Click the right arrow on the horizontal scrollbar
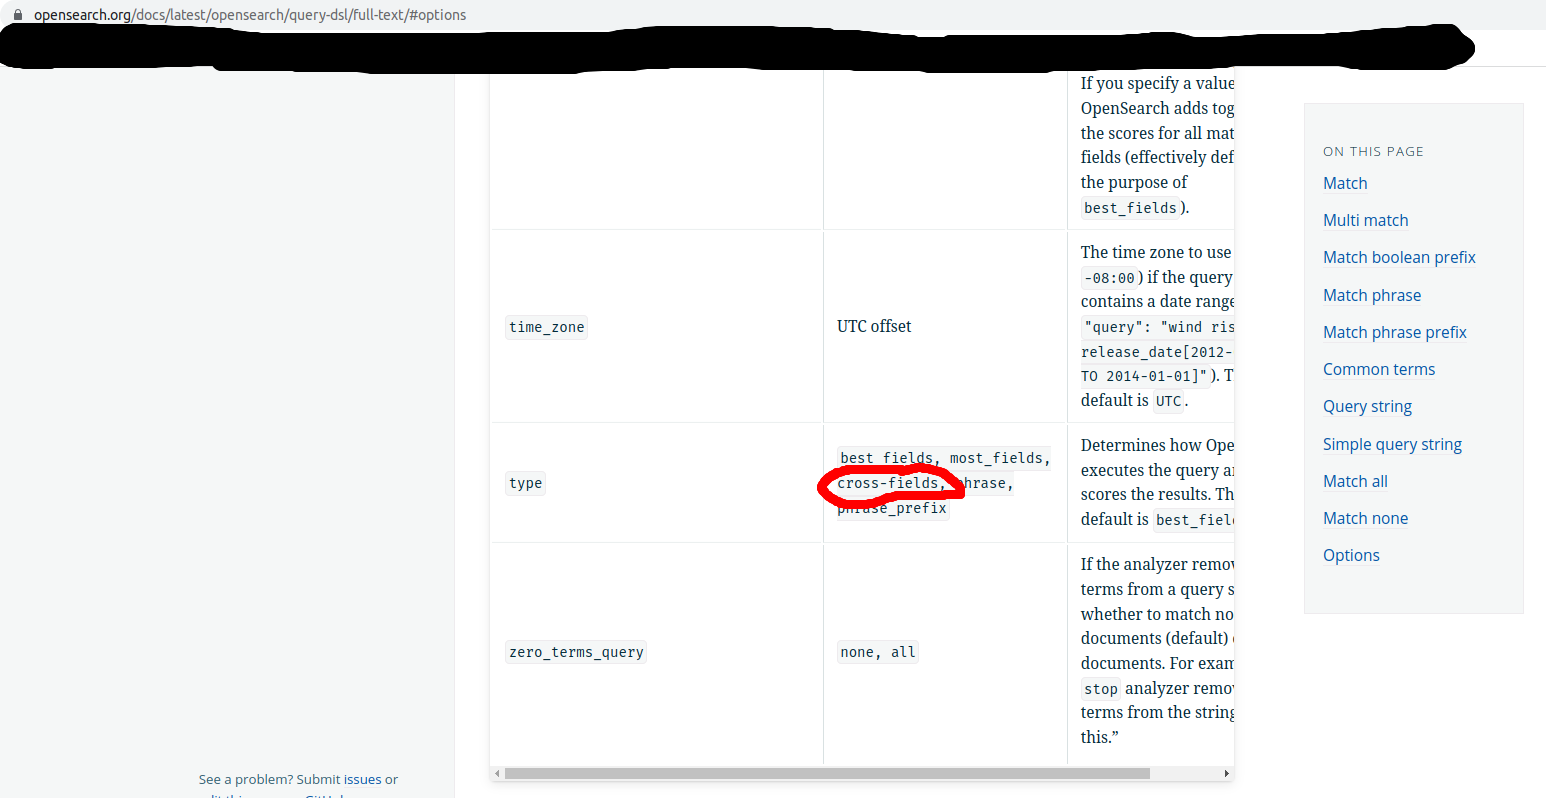 pyautogui.click(x=1227, y=773)
